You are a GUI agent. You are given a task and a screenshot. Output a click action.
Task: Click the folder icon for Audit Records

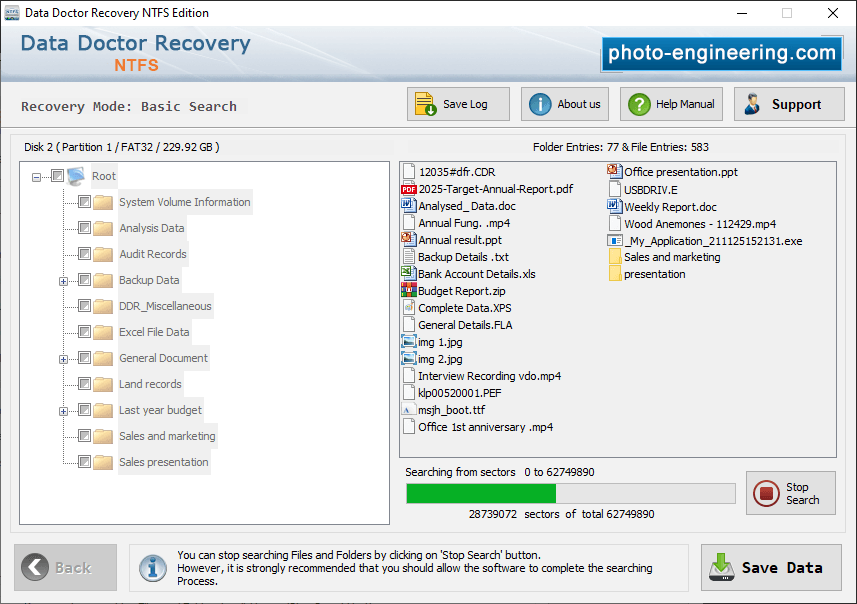[103, 254]
